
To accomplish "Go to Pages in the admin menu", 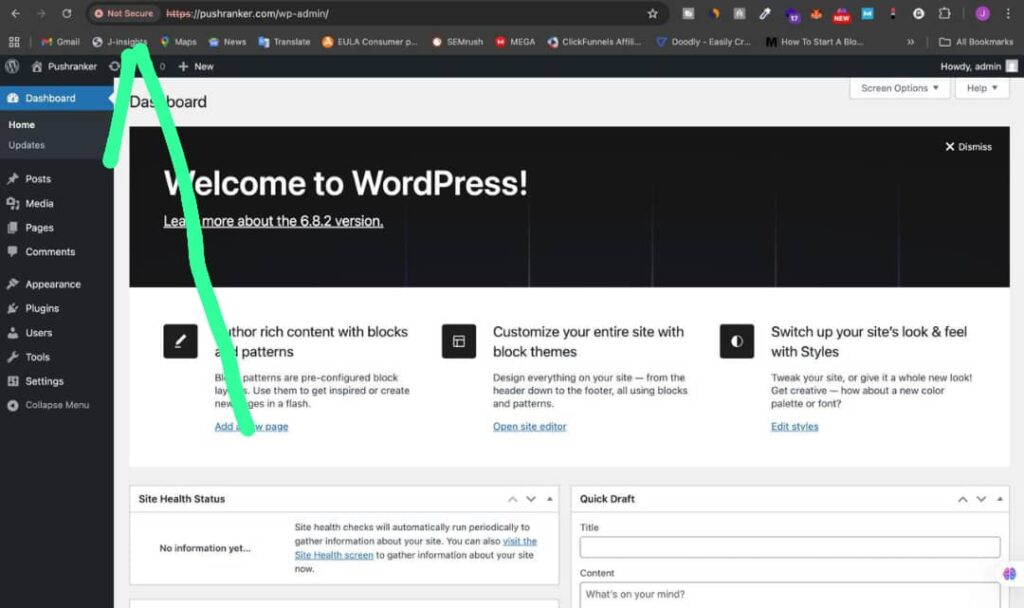I will [39, 227].
